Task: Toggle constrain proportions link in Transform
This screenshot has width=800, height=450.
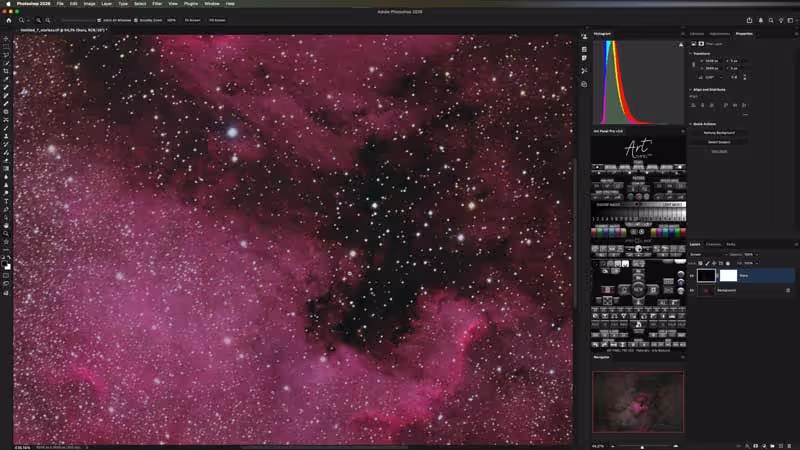Action: click(693, 65)
